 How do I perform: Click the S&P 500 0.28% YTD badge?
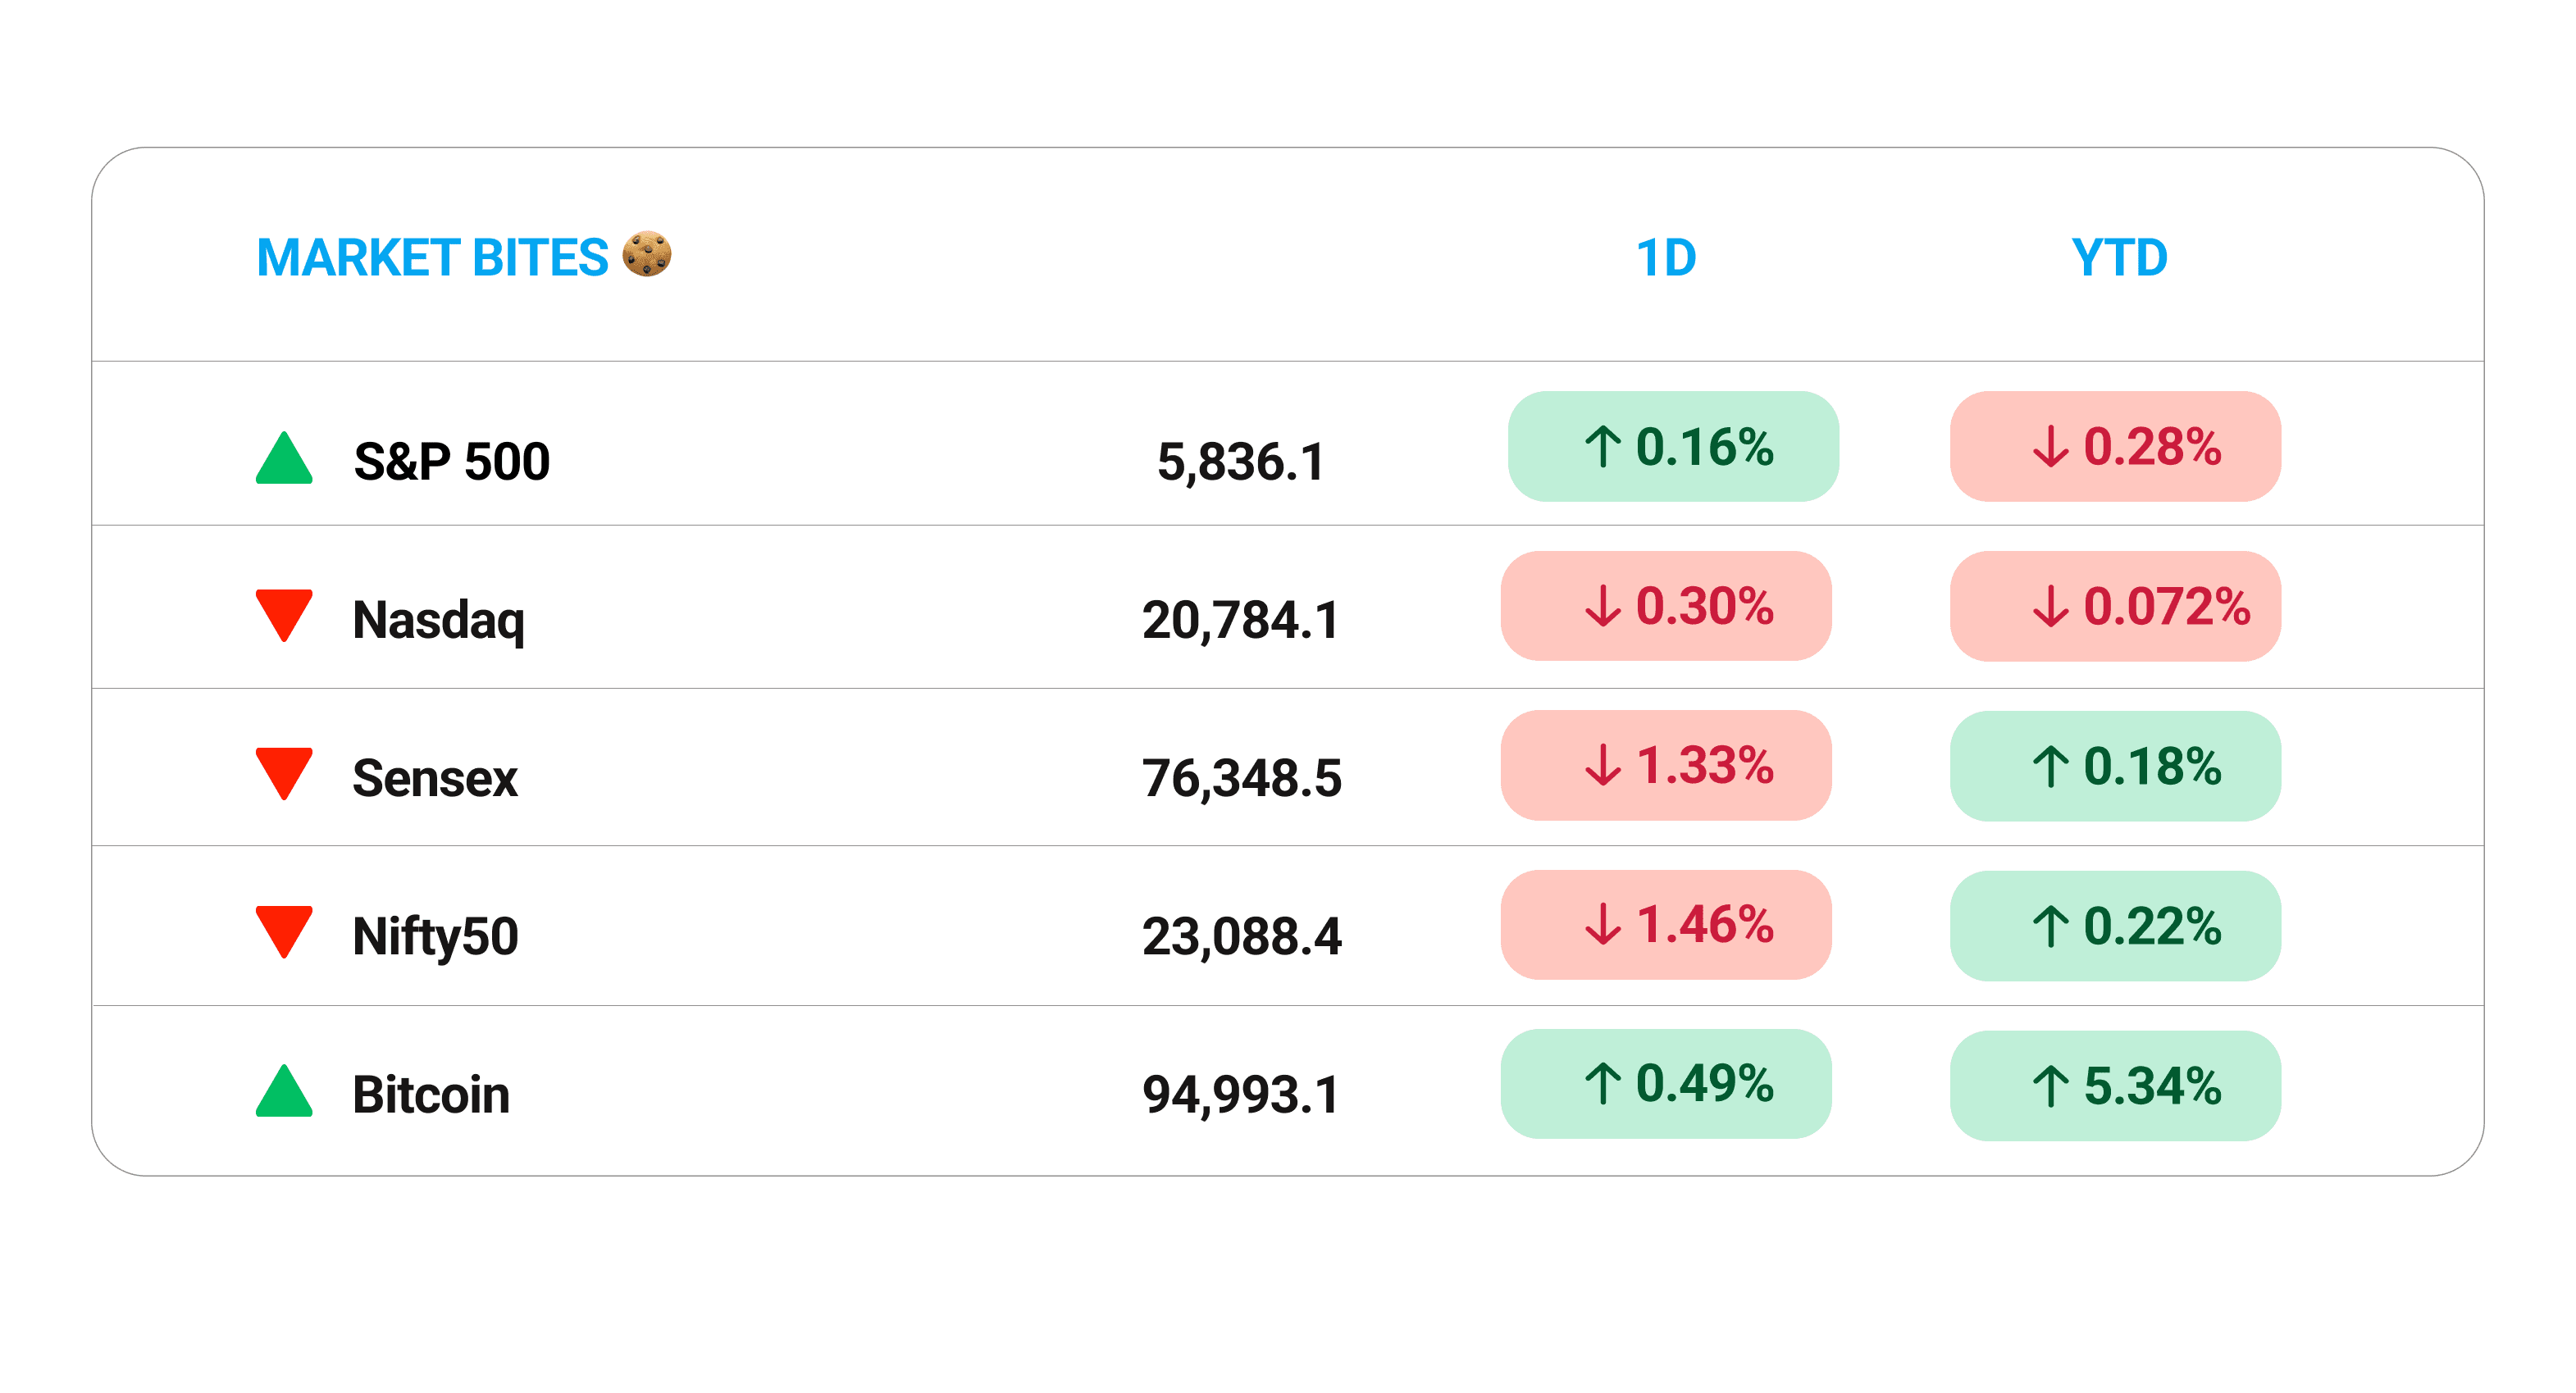(2114, 446)
